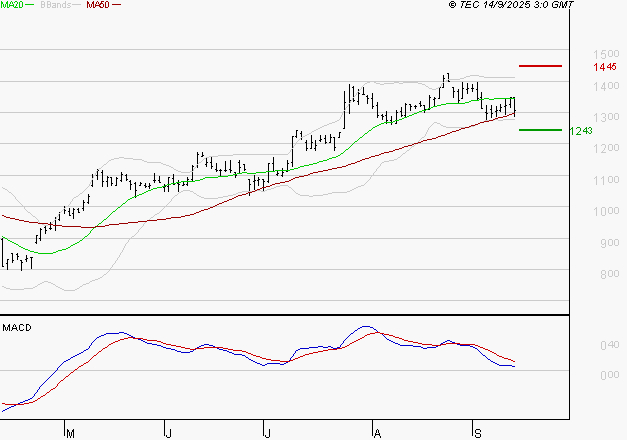Click the TEC copyright timestamp text
This screenshot has height=440, width=627.
click(x=511, y=5)
